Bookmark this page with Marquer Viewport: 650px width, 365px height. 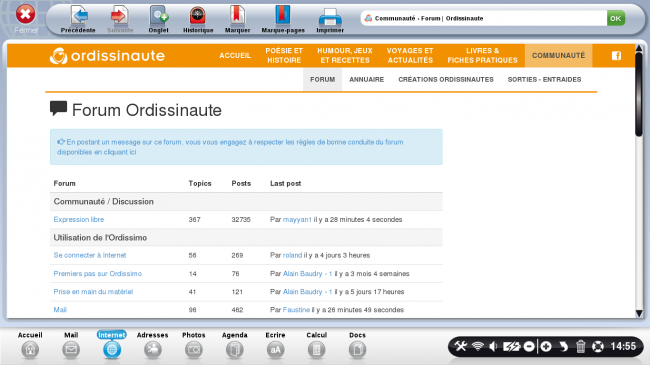(x=237, y=19)
